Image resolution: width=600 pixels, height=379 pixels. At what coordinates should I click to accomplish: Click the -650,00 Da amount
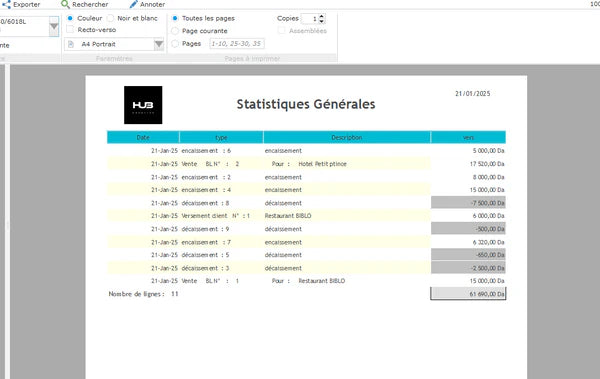pos(490,255)
